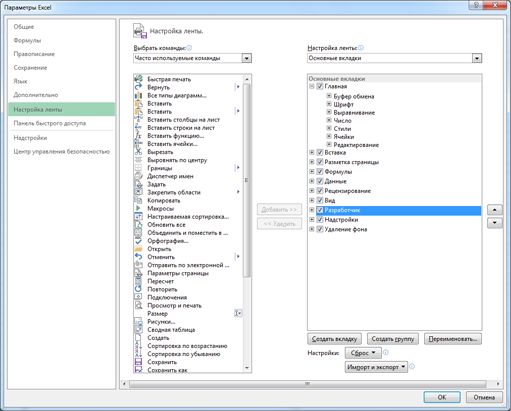Click the Создать группу button
Viewport: 511px width, 411px height.
[393, 339]
